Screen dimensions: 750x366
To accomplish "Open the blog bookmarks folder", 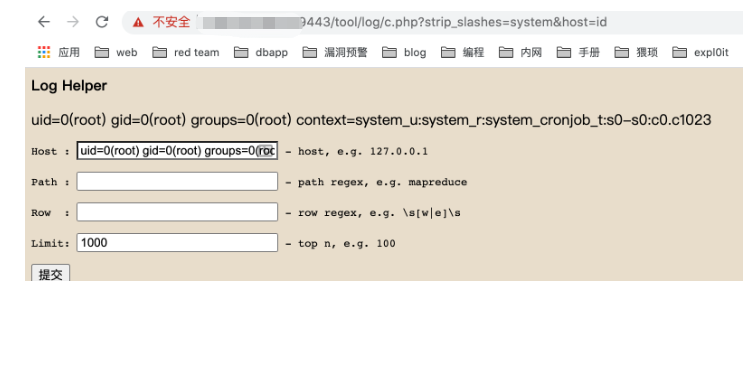I will pos(404,52).
